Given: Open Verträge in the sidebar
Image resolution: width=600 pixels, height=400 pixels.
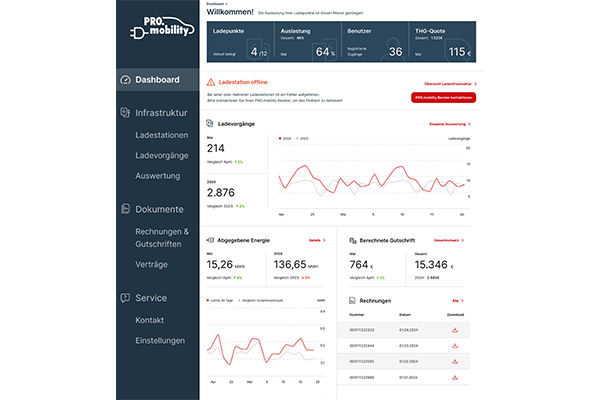Looking at the screenshot, I should coord(152,264).
